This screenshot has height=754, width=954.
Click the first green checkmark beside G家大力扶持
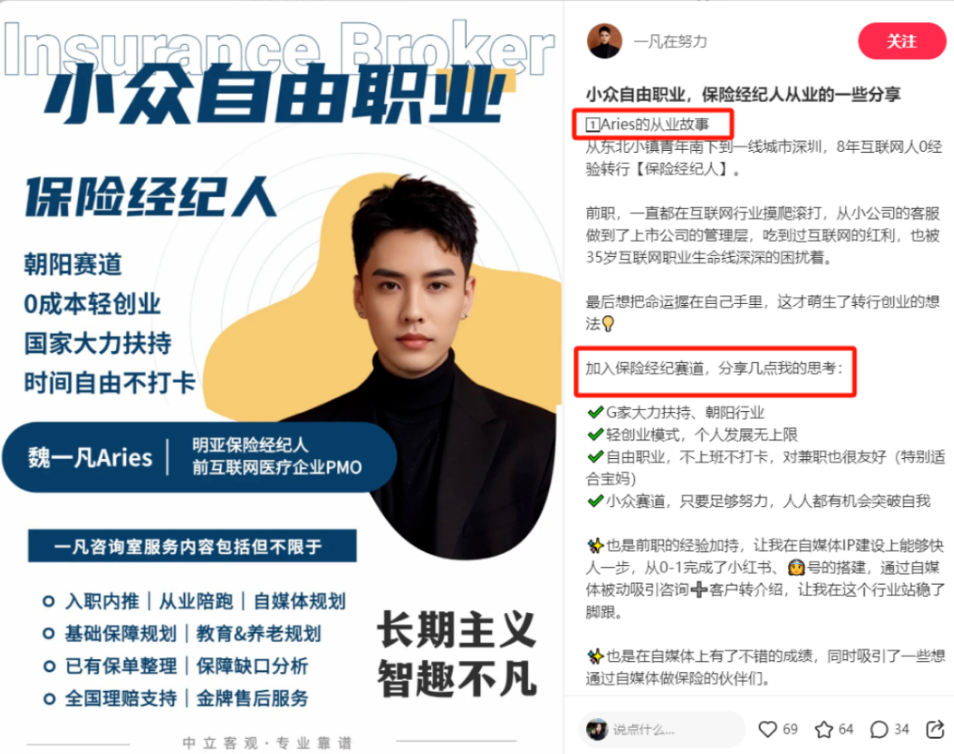coord(596,413)
